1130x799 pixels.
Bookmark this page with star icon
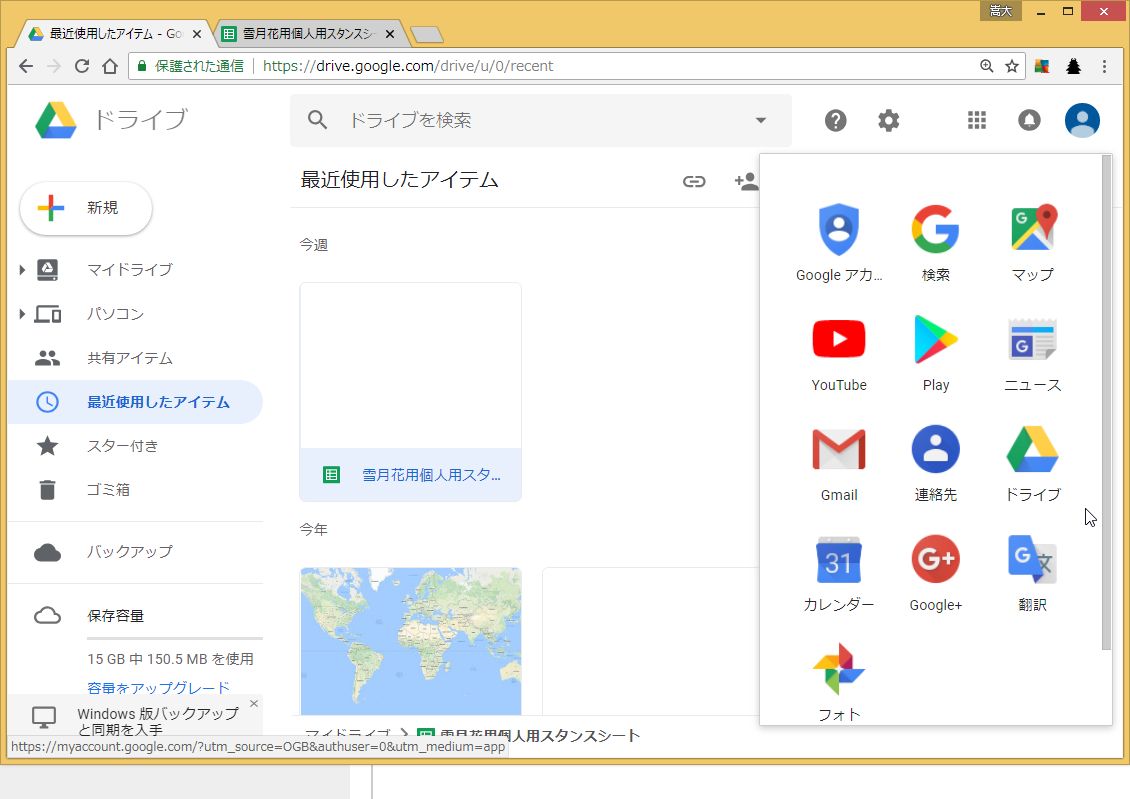[x=1012, y=66]
